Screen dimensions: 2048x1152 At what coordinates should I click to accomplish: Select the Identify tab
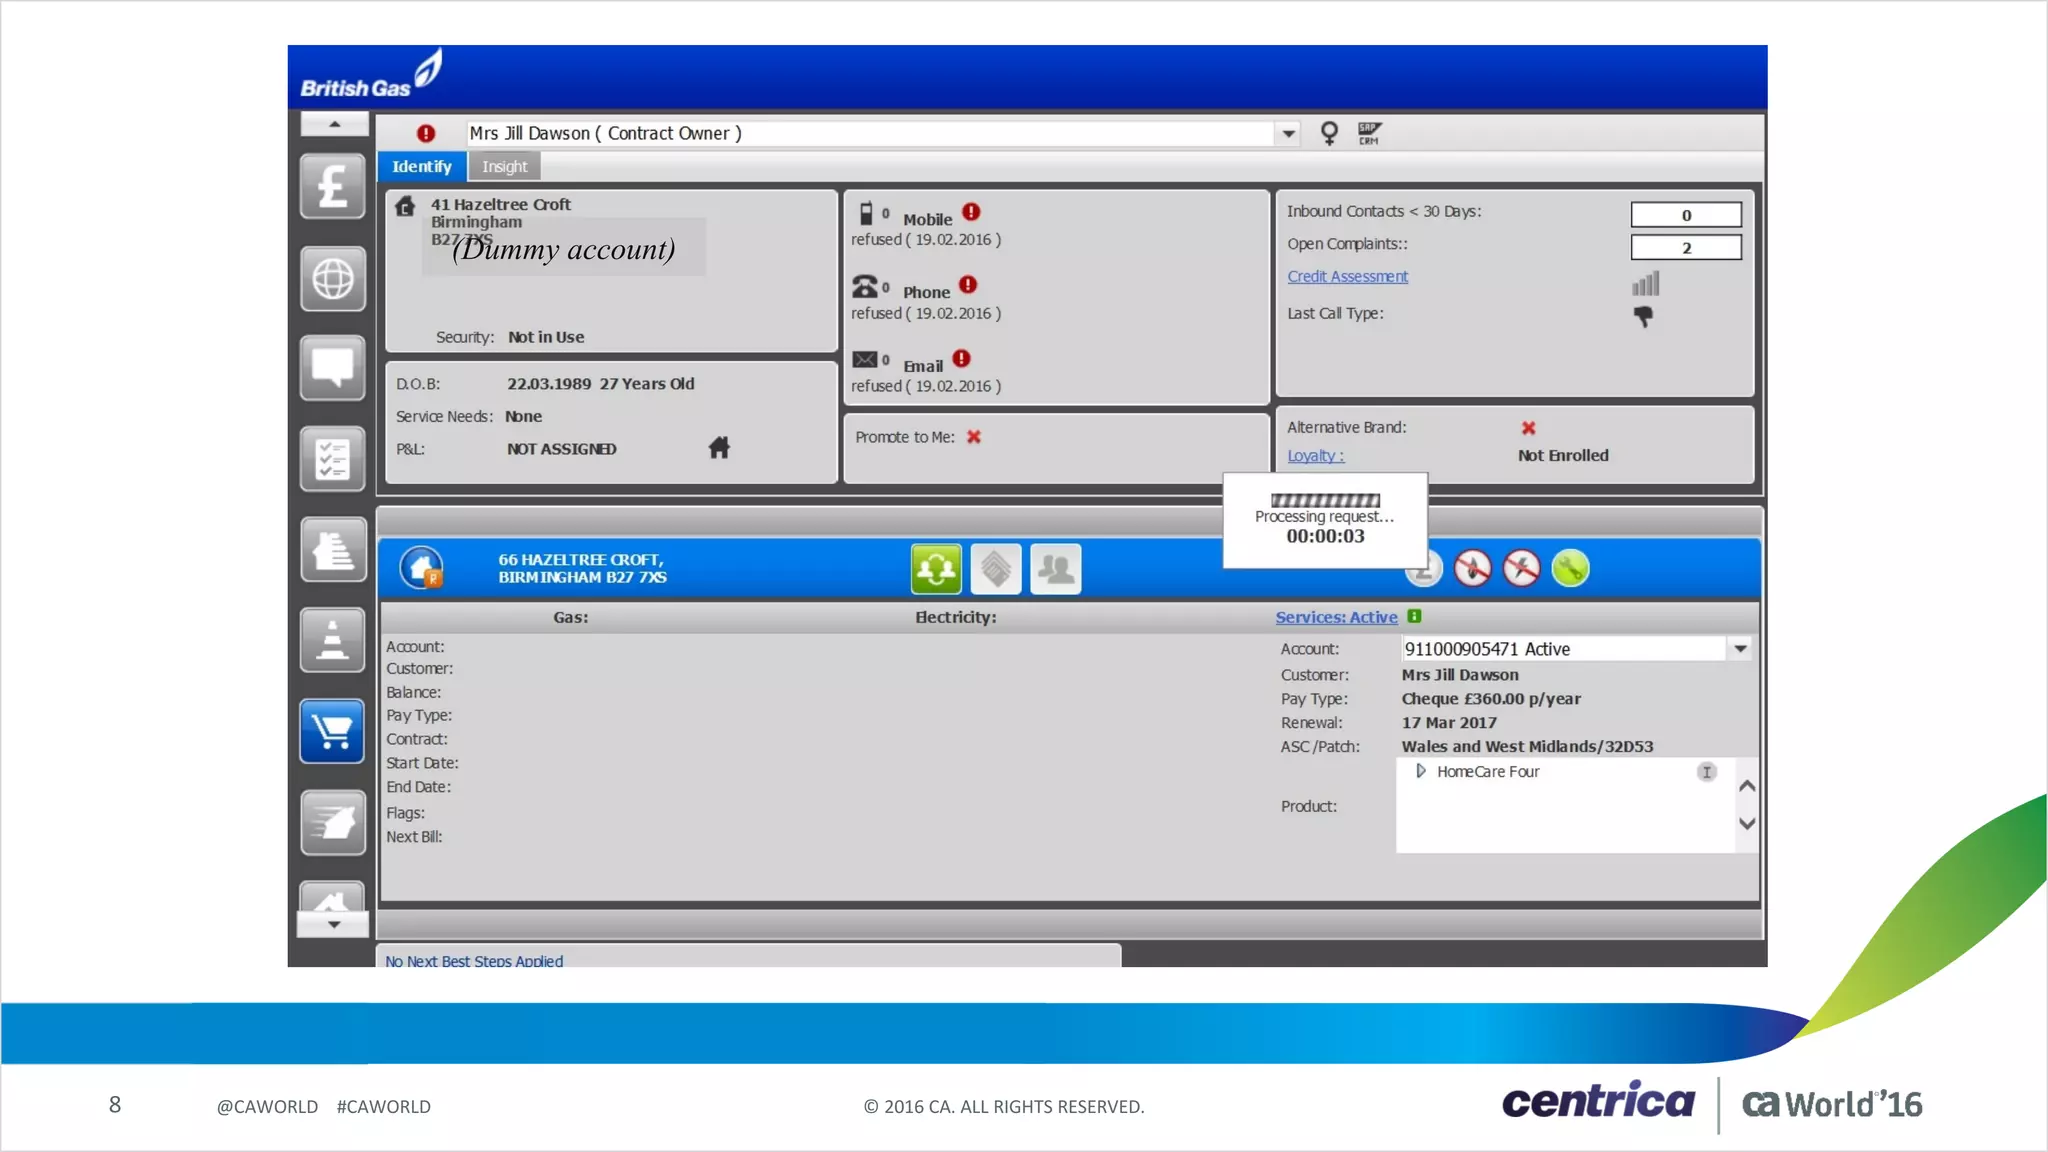click(x=421, y=167)
